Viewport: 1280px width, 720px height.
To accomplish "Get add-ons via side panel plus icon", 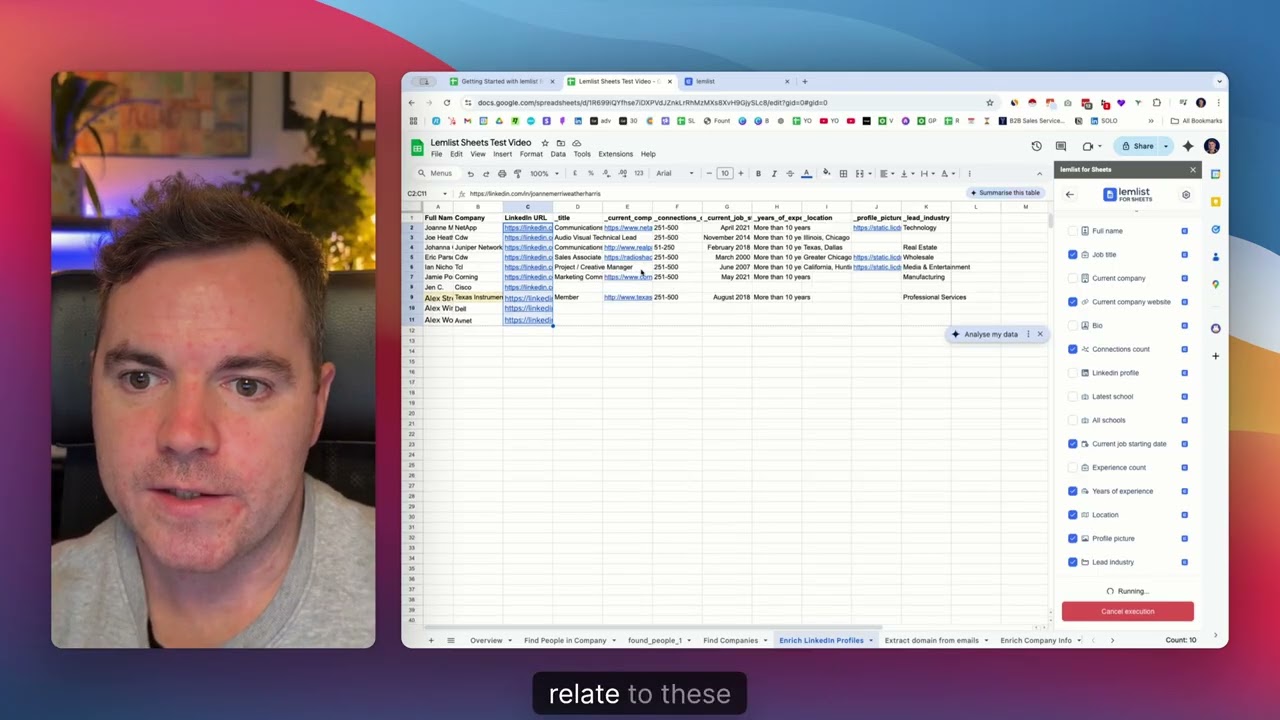I will pos(1216,356).
